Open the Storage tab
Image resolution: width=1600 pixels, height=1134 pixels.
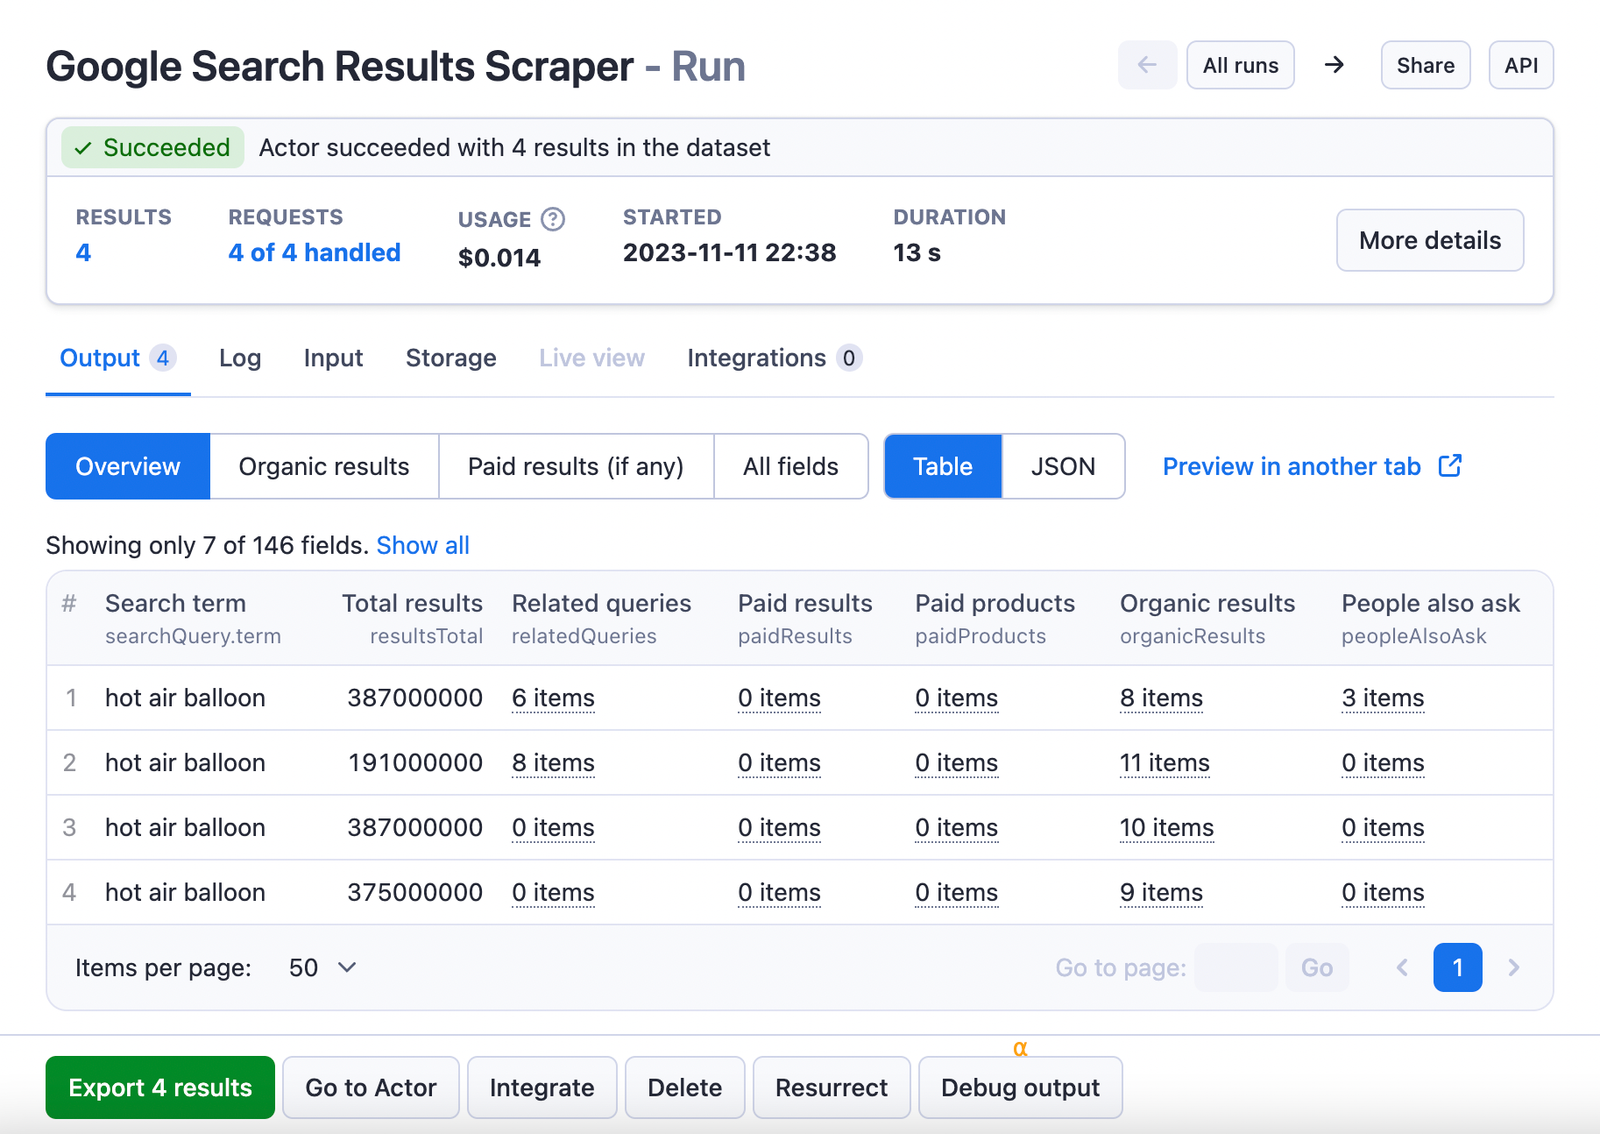[451, 357]
